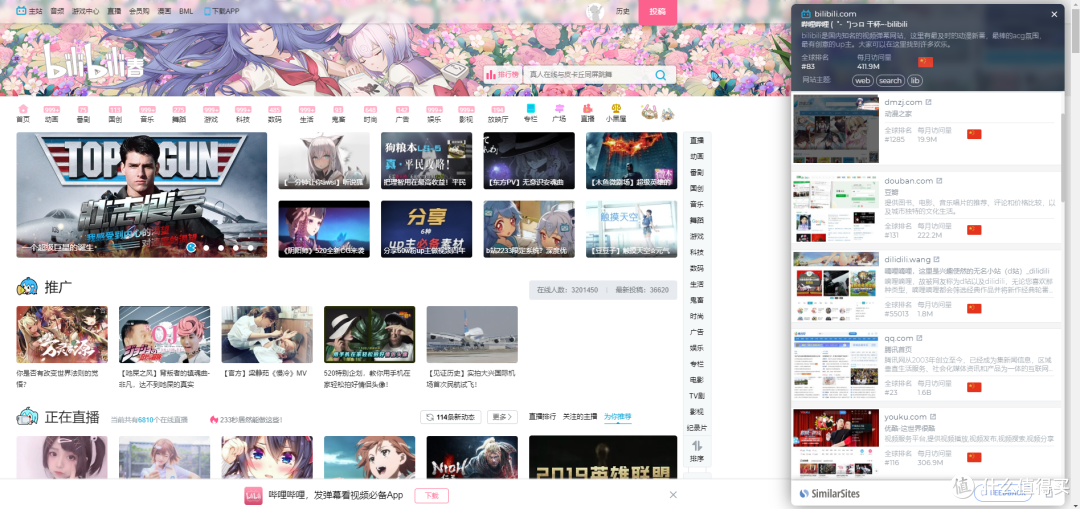
Task: Jump to TV剧 in right side navigation
Action: [x=696, y=395]
